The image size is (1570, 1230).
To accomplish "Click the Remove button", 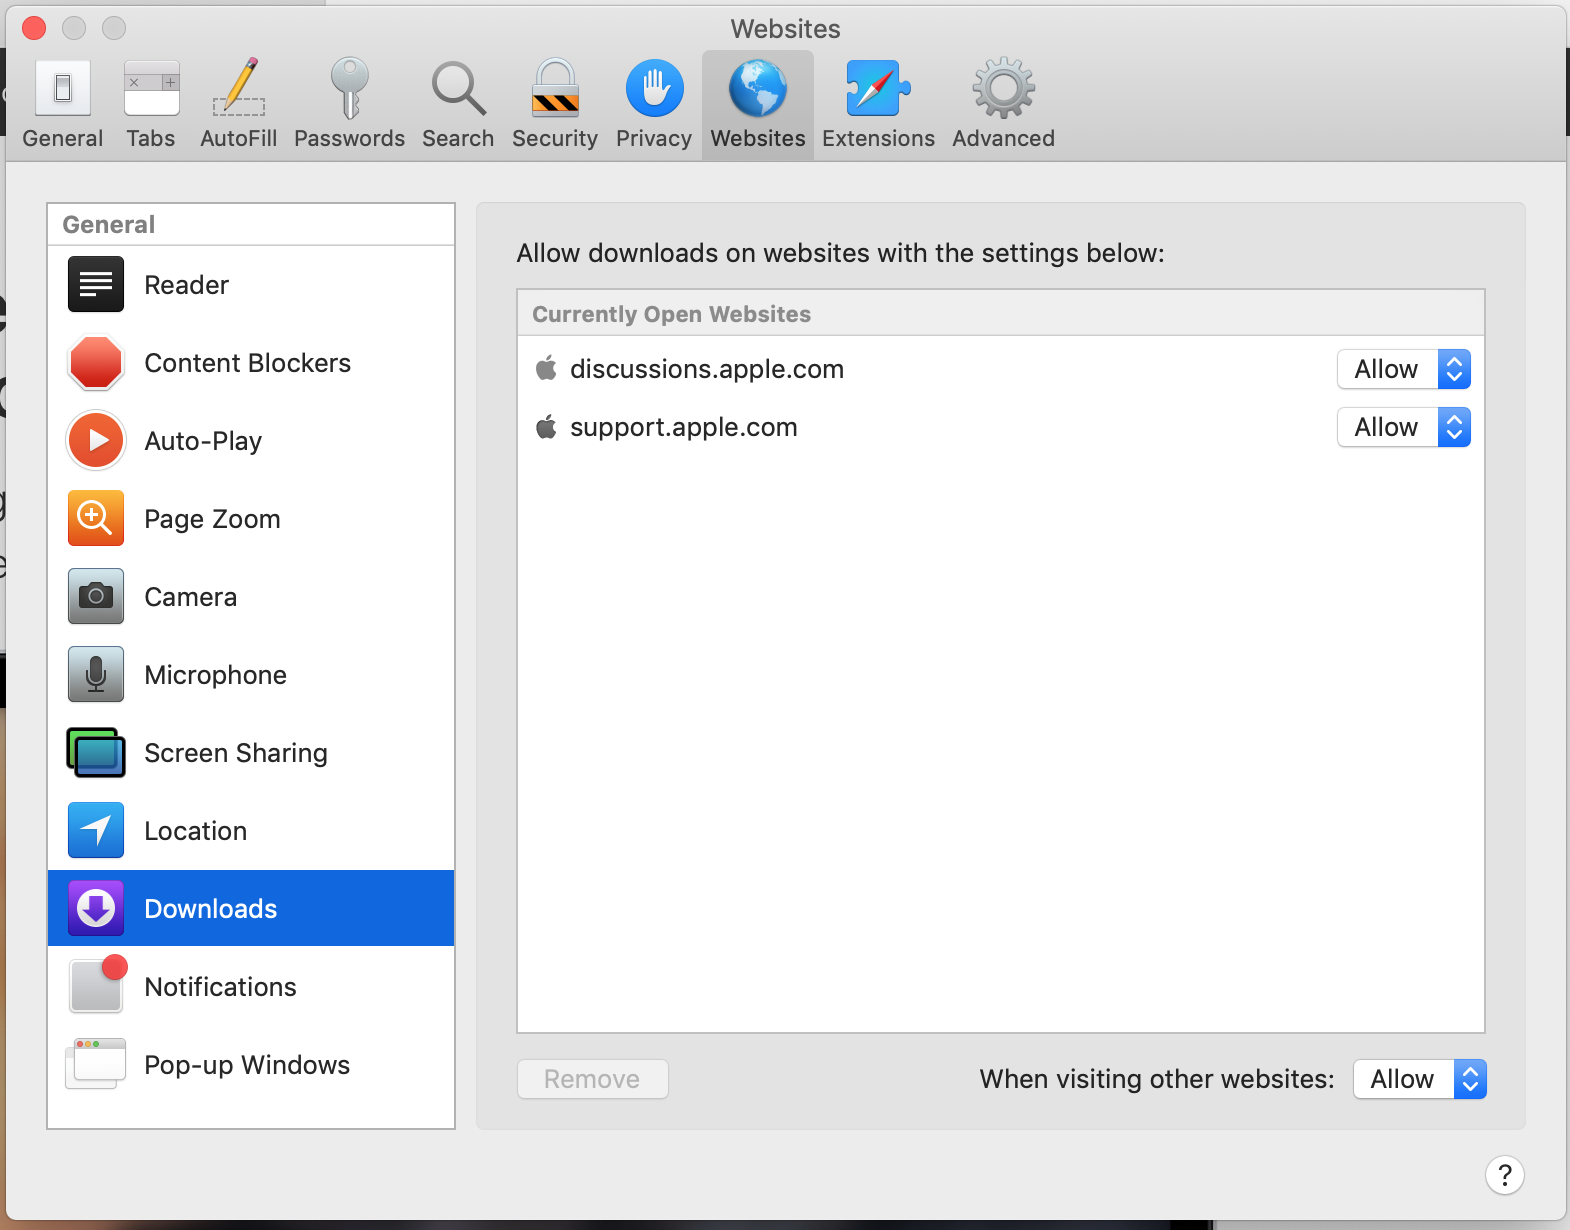I will (x=593, y=1079).
